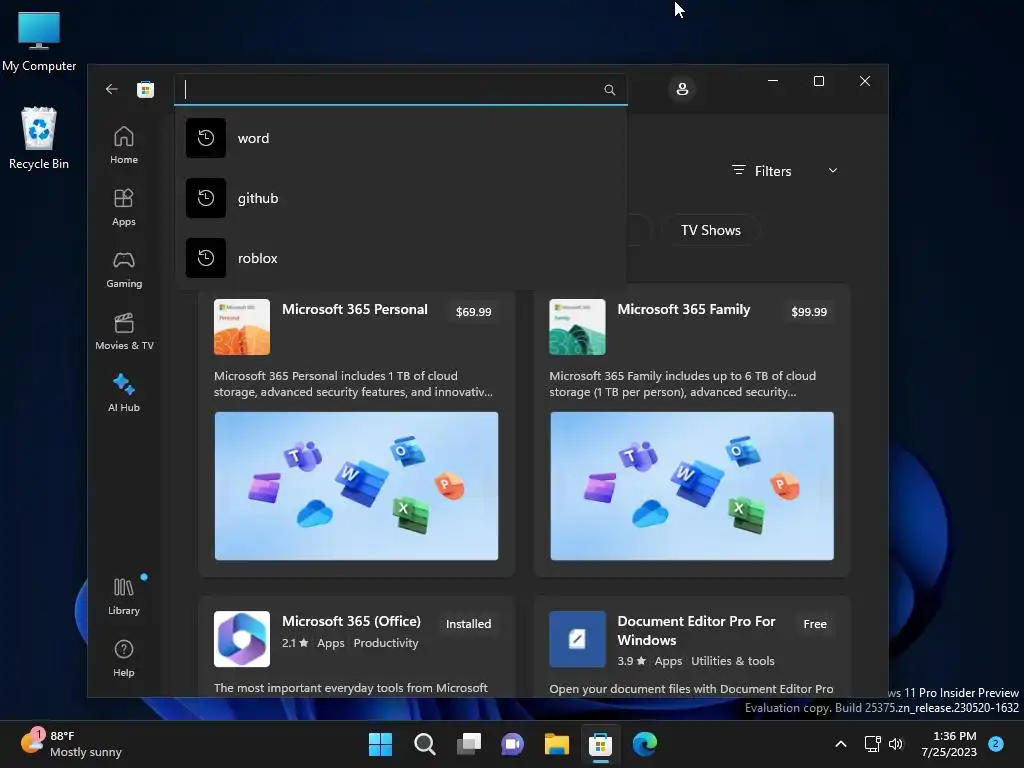
Task: Open Library in sidebar
Action: (x=124, y=596)
